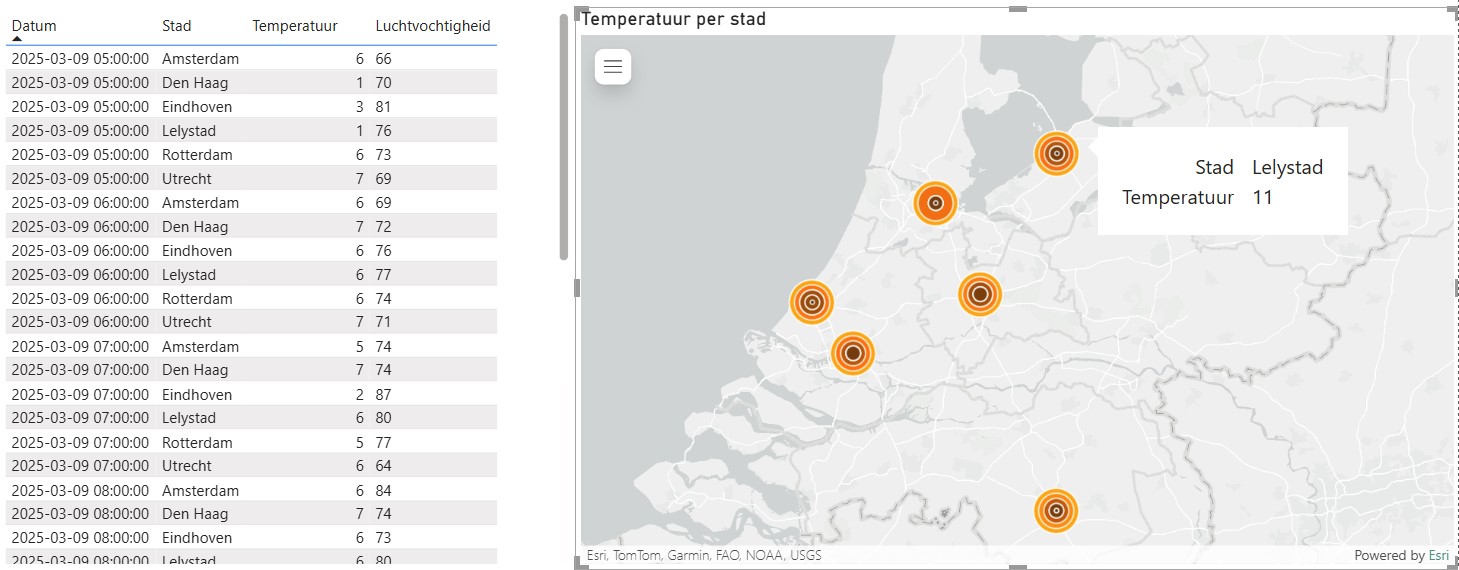Click humidity value 87 in Eindhoven row
This screenshot has height=570, width=1459.
pos(383,395)
